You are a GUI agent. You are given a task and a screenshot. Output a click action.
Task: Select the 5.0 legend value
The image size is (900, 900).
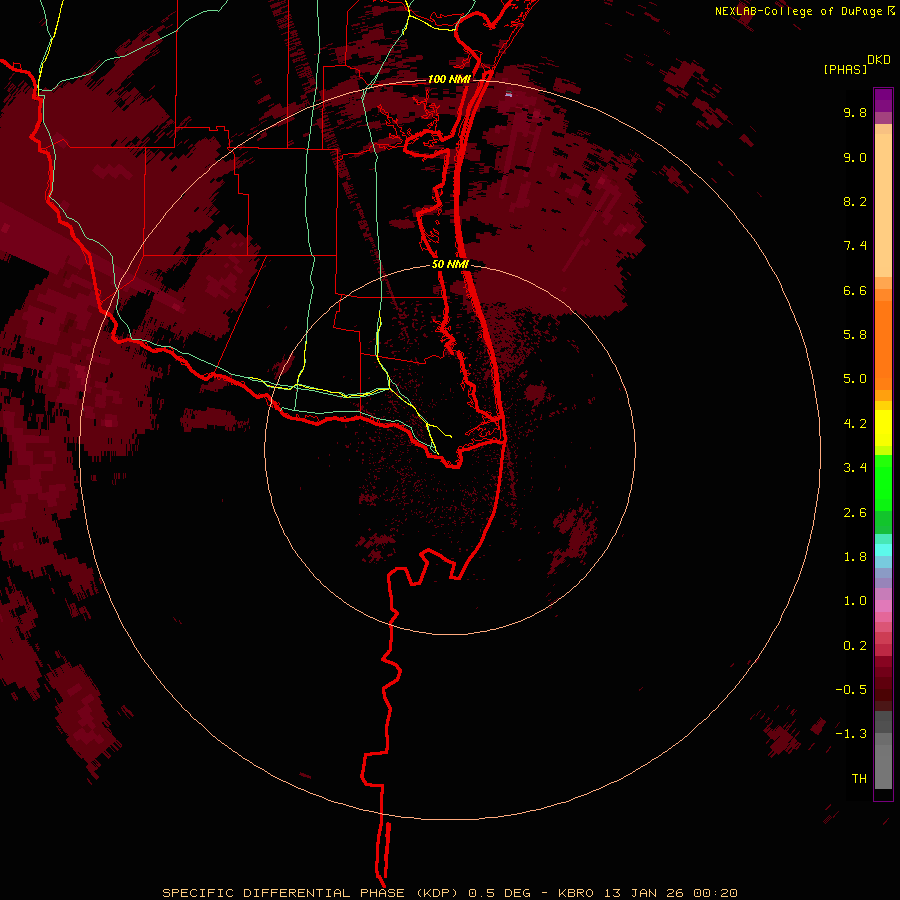coord(855,379)
